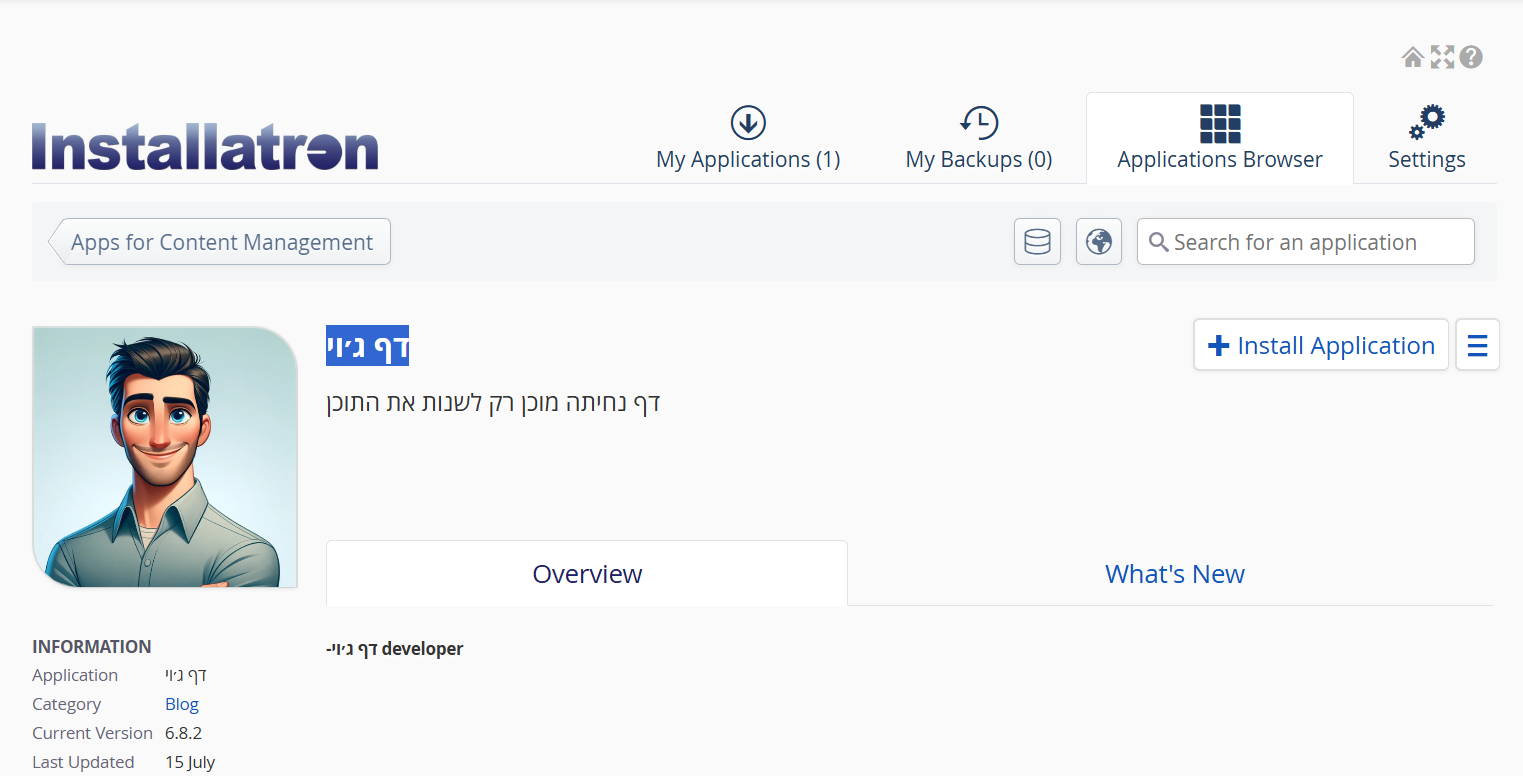Click the cartoon man application thumbnail

[165, 457]
